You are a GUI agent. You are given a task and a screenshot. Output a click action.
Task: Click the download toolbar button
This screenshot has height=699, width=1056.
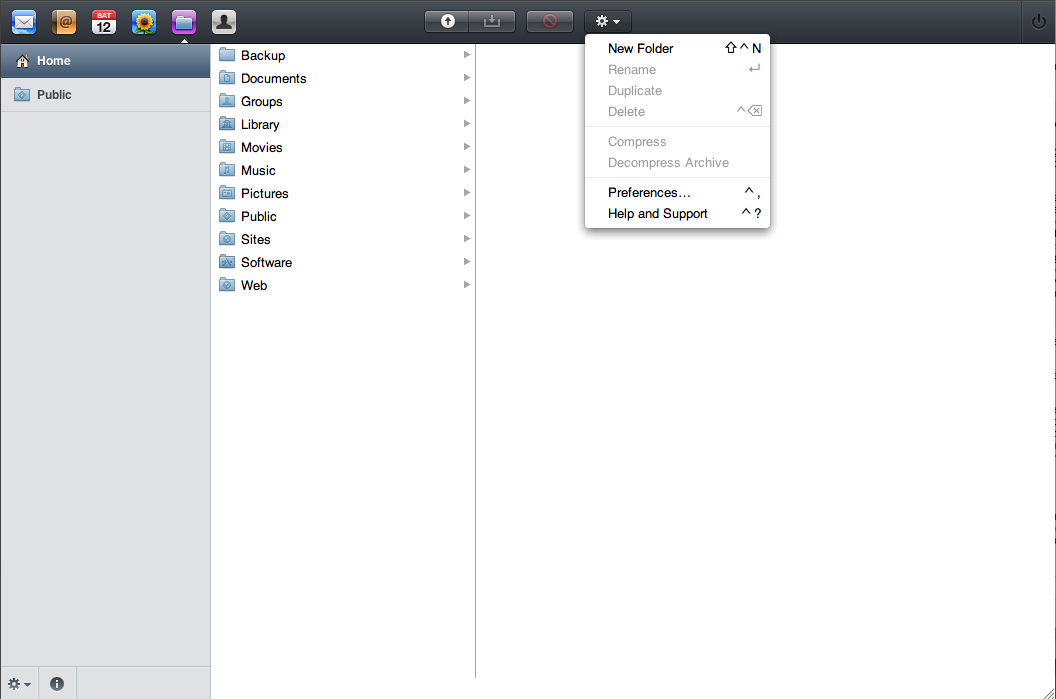pyautogui.click(x=492, y=22)
